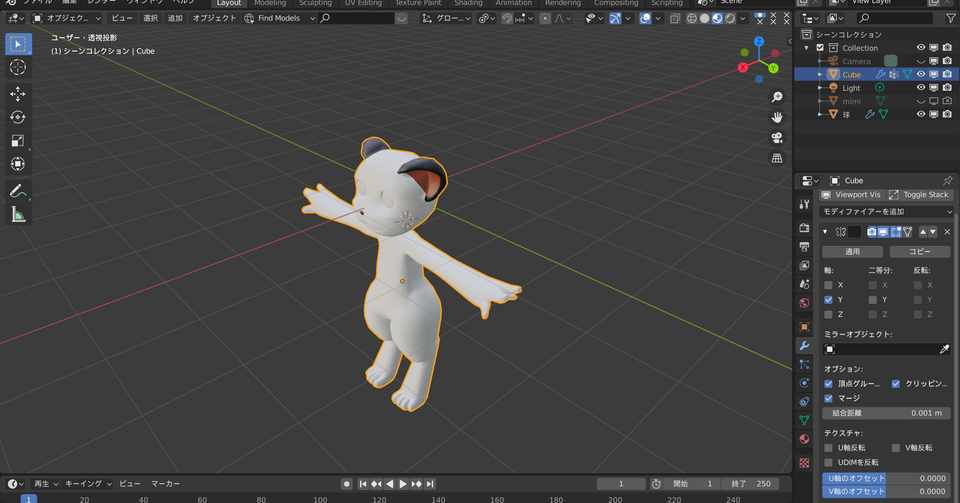Select the Transform tool
960x503 pixels.
coord(18,164)
